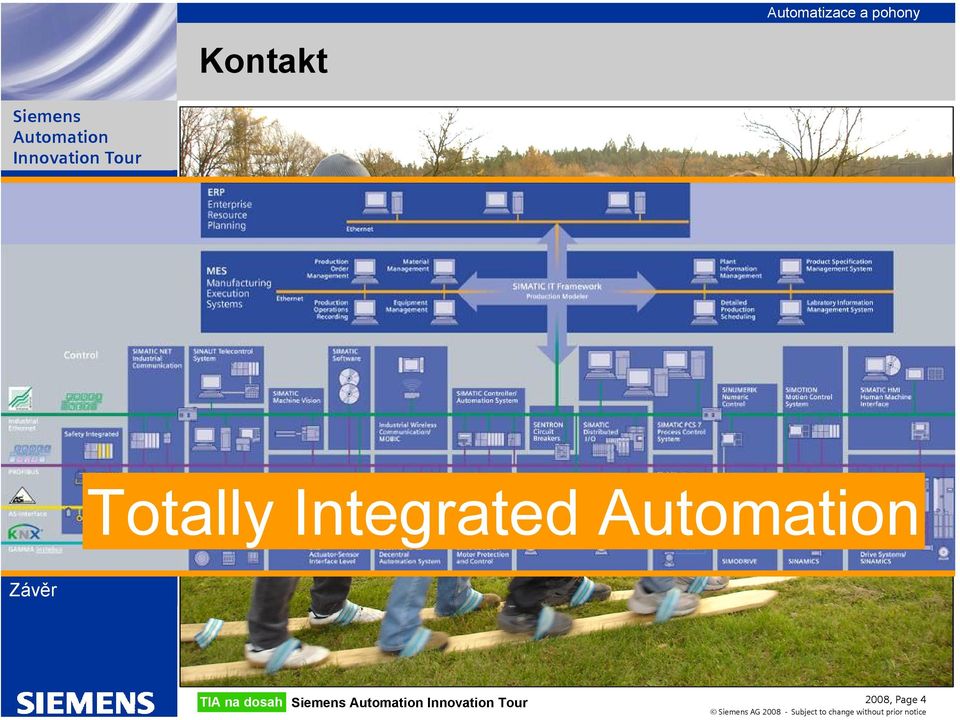This screenshot has width=960, height=720.
Task: Click the Motor Protection and Control label
Action: coord(482,558)
